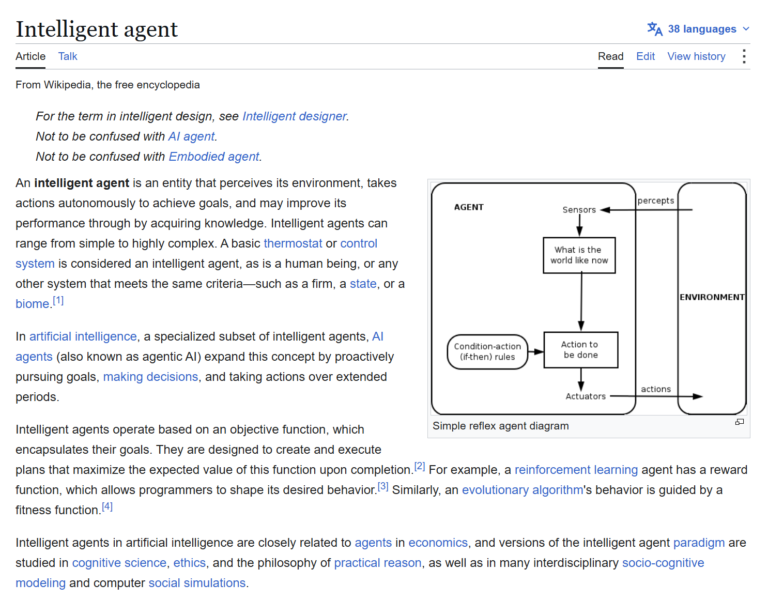Expand the languages chevron arrow
Image resolution: width=768 pixels, height=600 pixels.
(745, 29)
